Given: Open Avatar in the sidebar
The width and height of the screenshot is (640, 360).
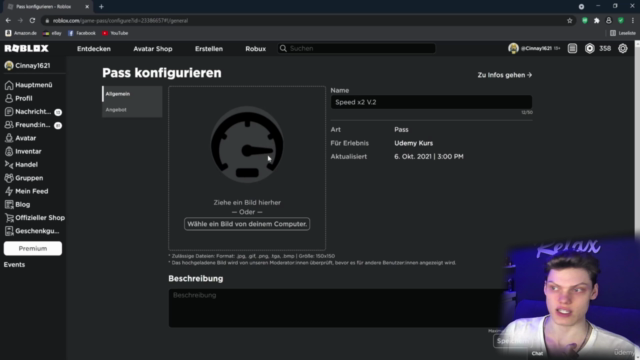Looking at the screenshot, I should click(20, 138).
